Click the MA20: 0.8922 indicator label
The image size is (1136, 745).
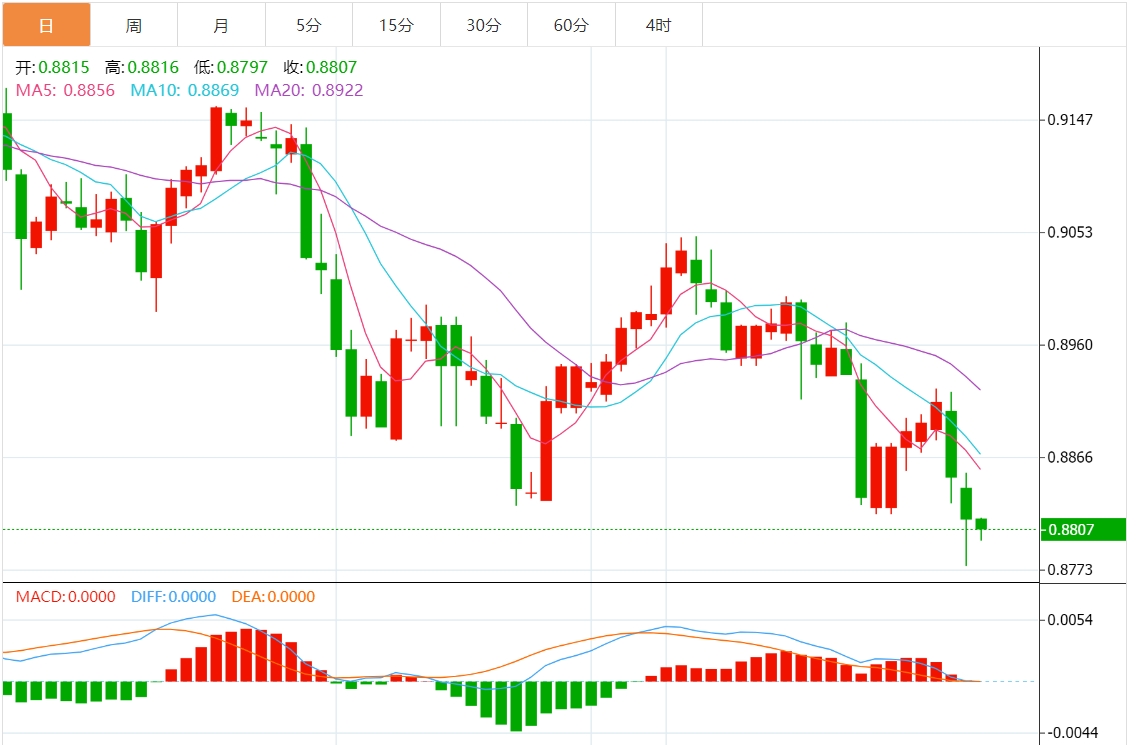pyautogui.click(x=309, y=91)
